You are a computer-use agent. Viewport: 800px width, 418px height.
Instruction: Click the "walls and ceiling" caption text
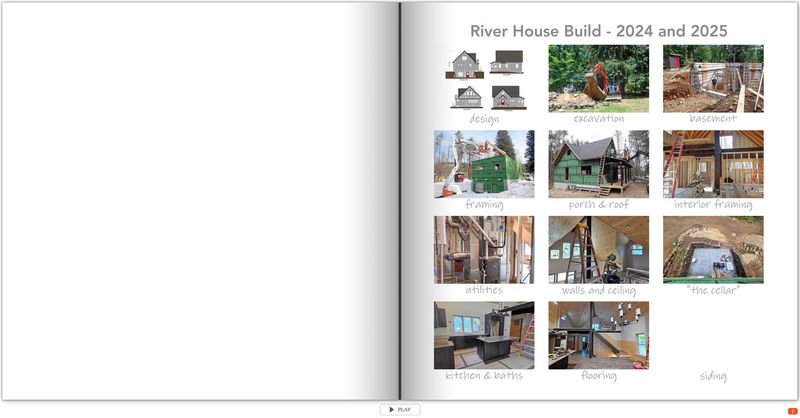pyautogui.click(x=598, y=290)
